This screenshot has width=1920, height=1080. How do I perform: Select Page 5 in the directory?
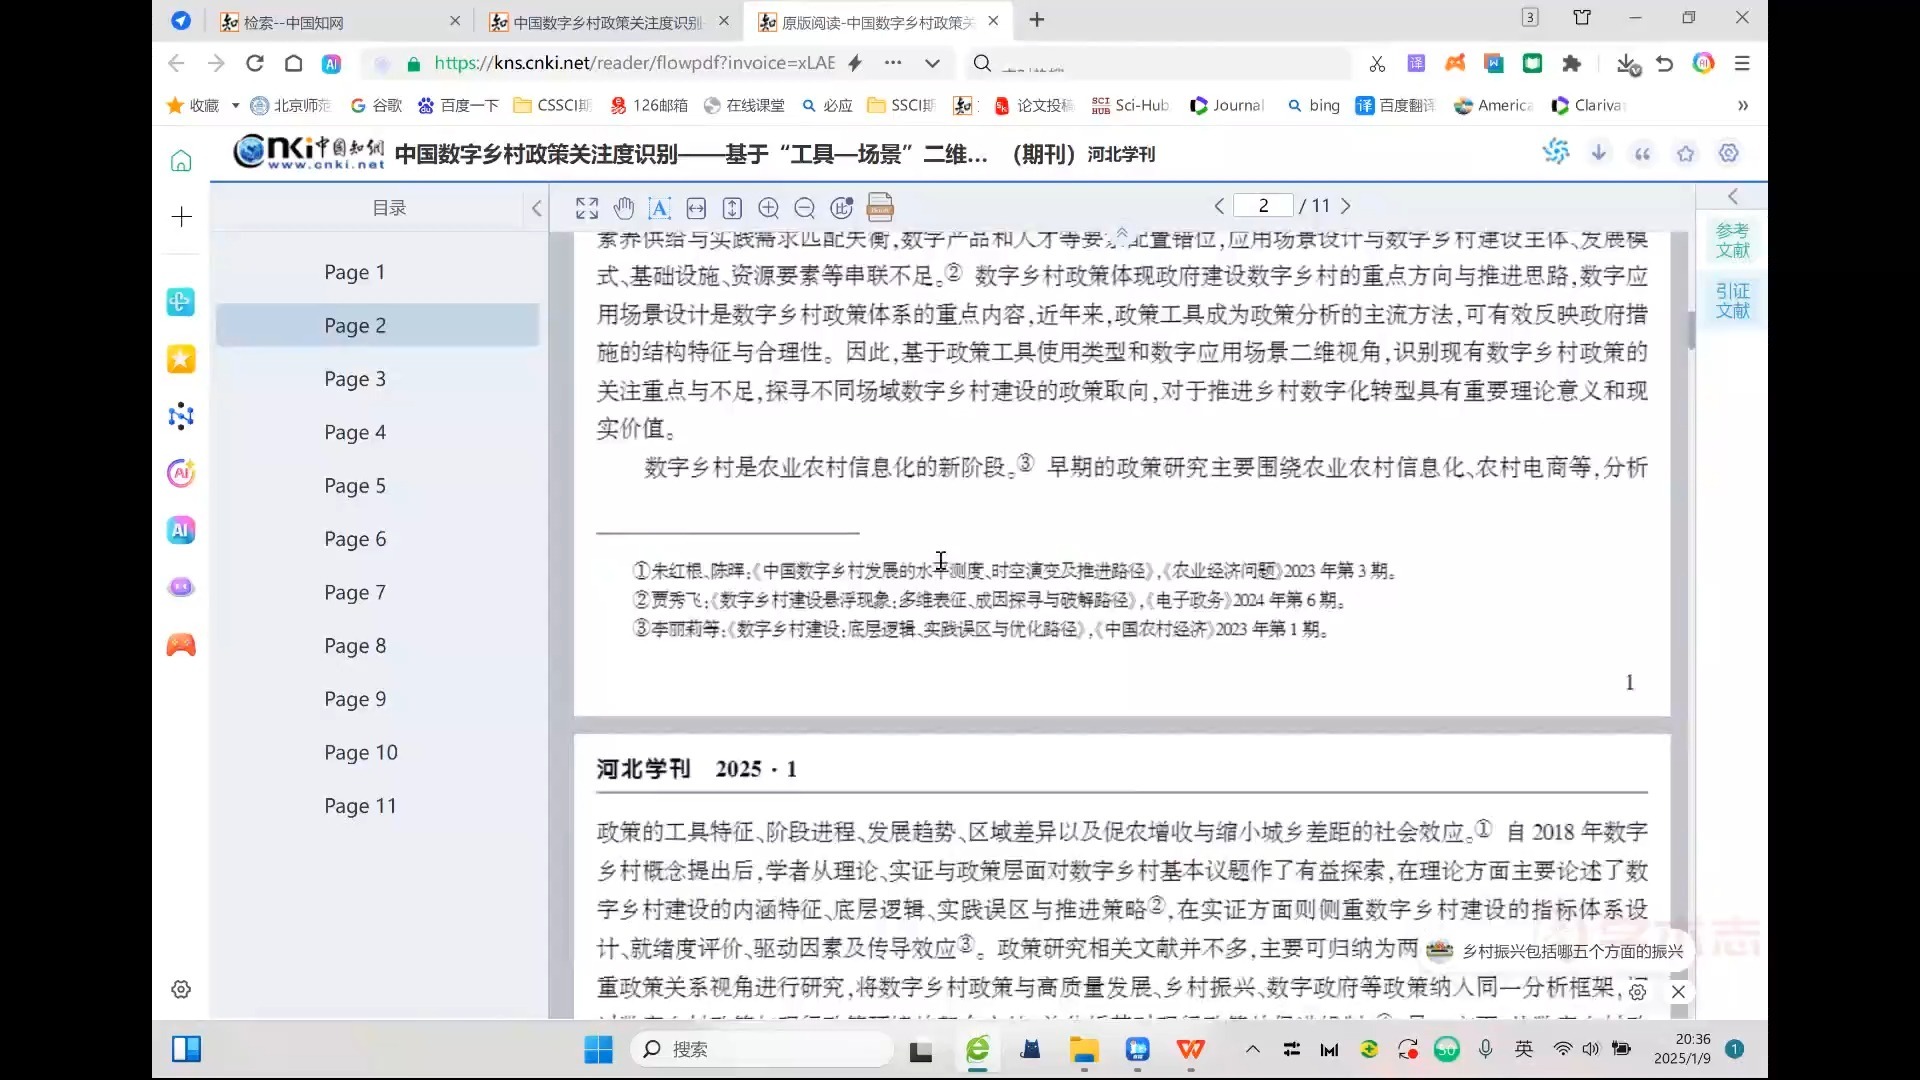pos(355,485)
